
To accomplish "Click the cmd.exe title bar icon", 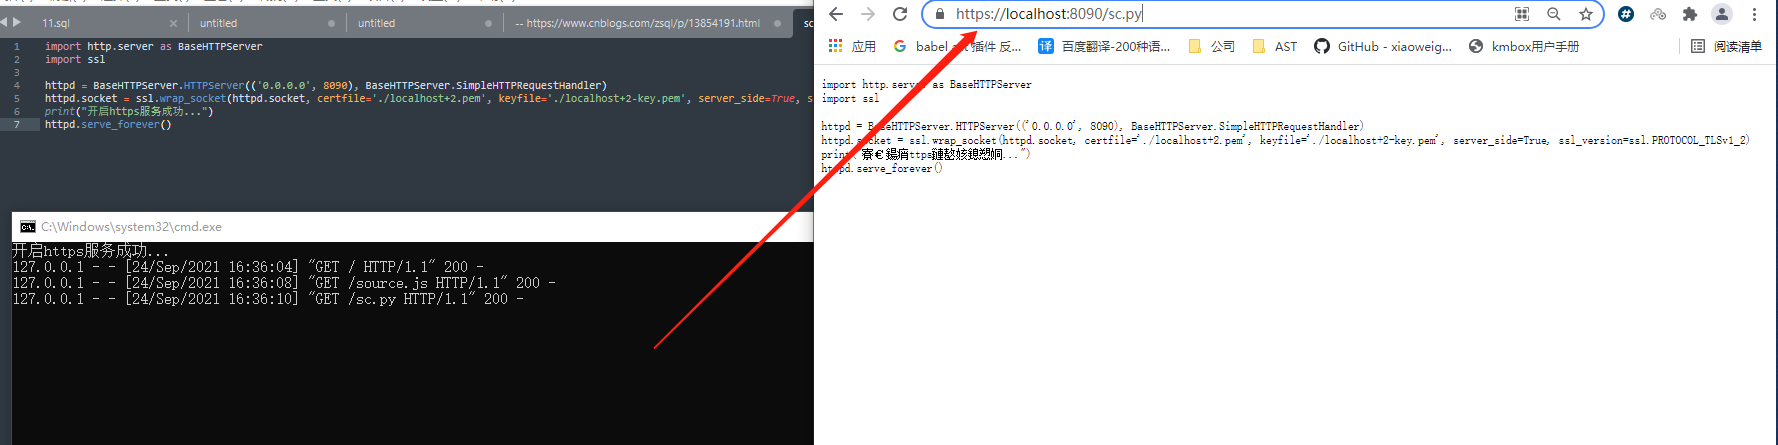I will click(x=28, y=227).
